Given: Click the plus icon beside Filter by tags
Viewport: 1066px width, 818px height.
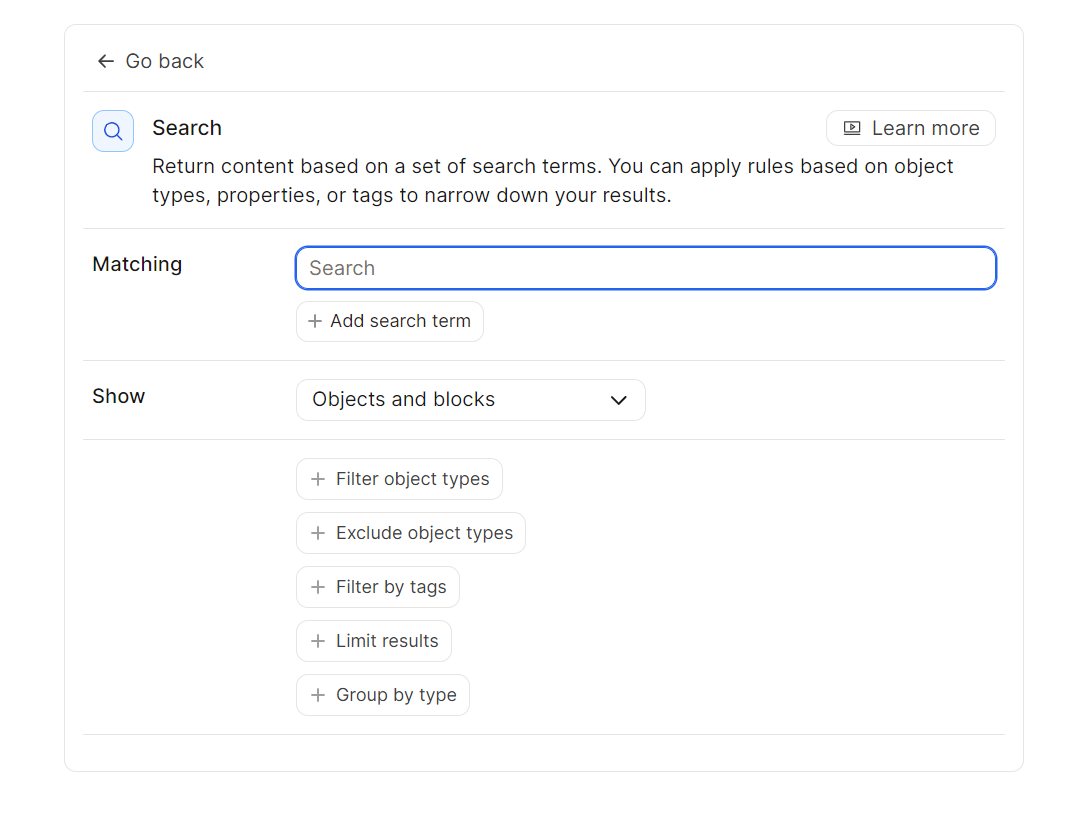Looking at the screenshot, I should point(318,587).
